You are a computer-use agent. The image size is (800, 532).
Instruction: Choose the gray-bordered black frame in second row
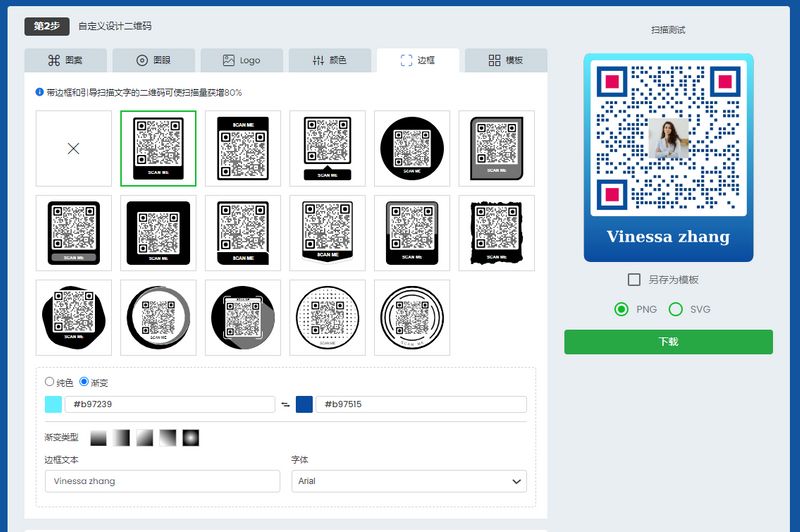412,233
